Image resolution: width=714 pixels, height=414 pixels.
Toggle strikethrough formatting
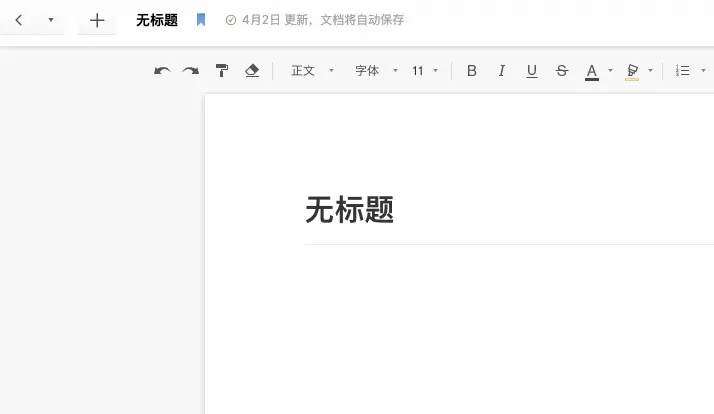[x=561, y=71]
